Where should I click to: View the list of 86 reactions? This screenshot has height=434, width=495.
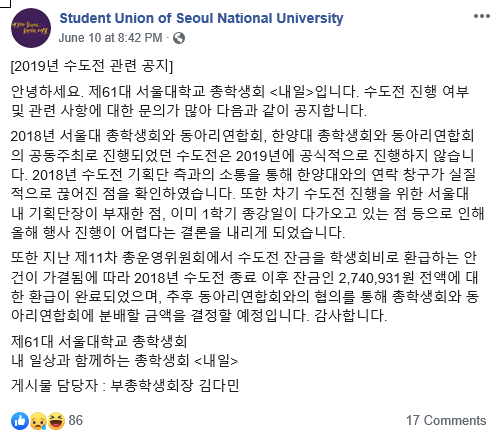pos(76,421)
